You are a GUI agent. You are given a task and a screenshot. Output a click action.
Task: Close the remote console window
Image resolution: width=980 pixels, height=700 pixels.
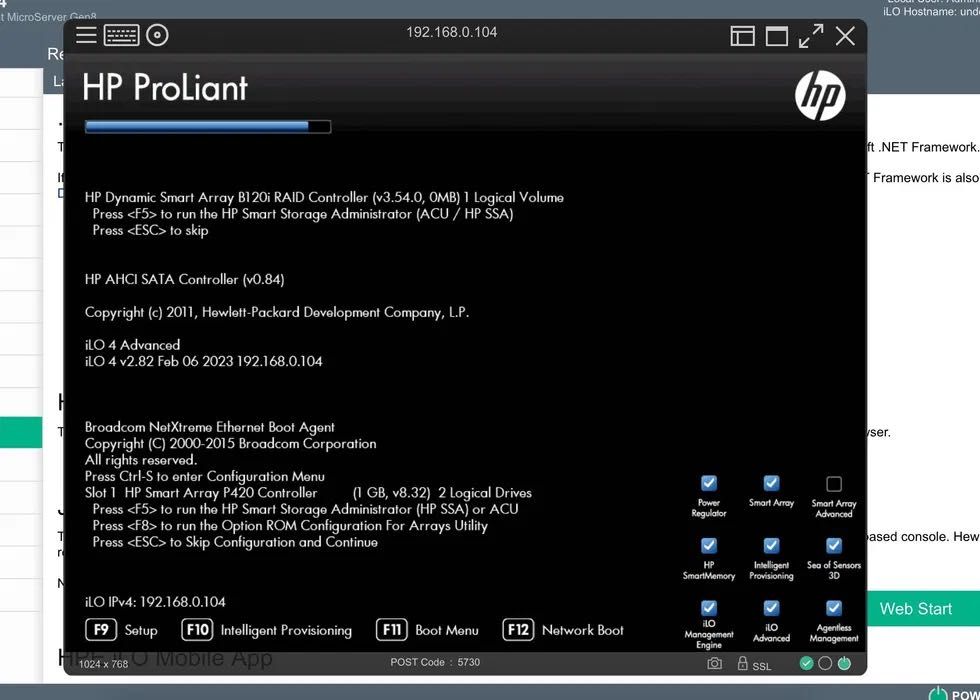845,36
